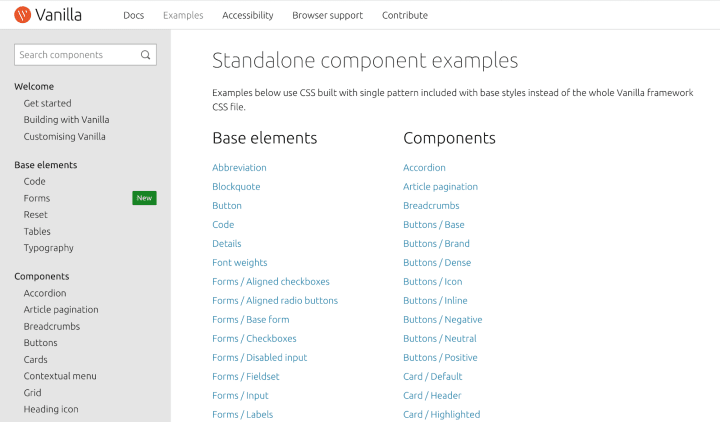The image size is (720, 422).
Task: Open Browser support in top navigation
Action: coord(327,15)
